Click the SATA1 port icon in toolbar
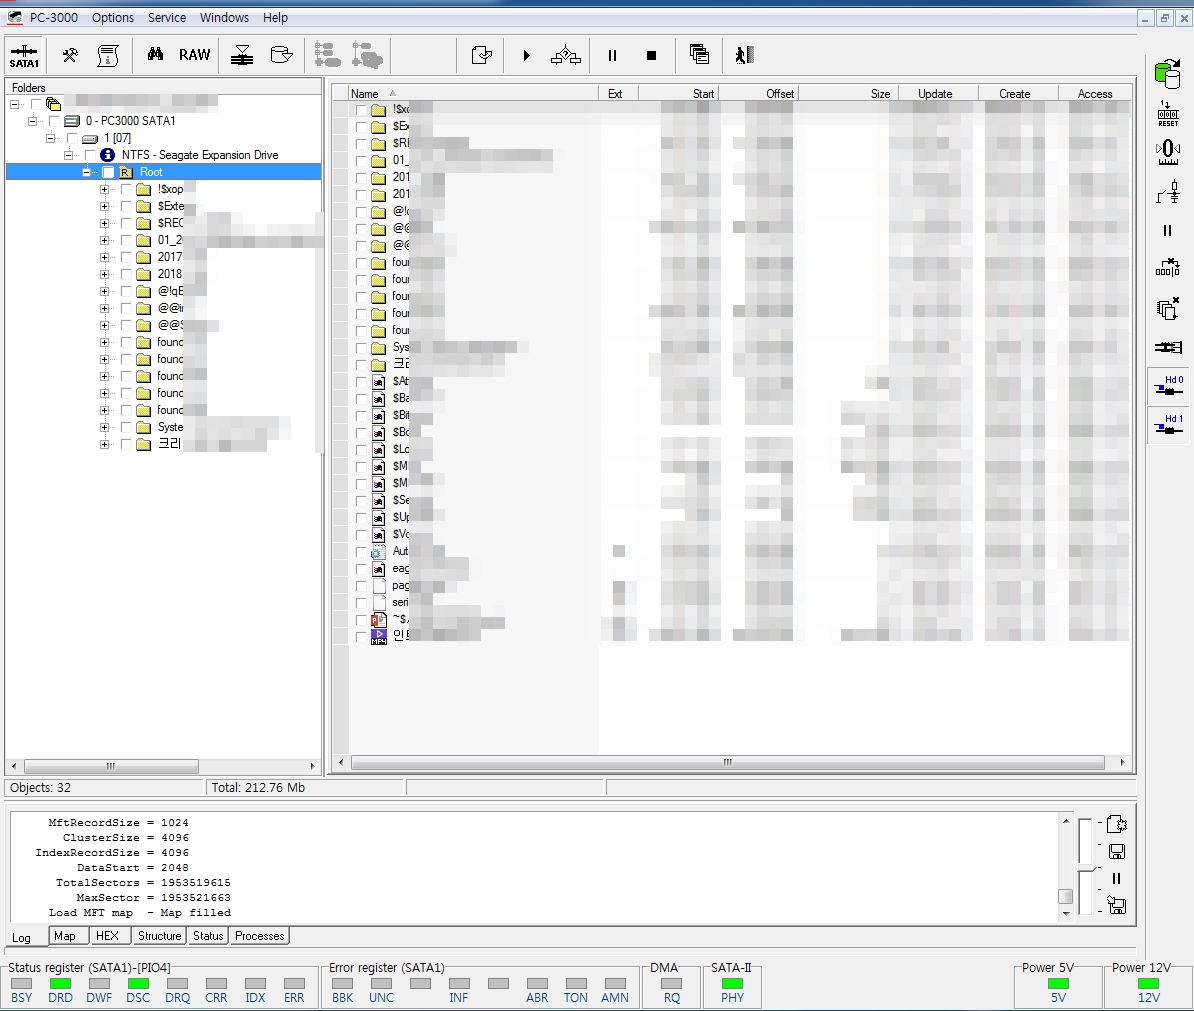The image size is (1194, 1011). pyautogui.click(x=24, y=55)
